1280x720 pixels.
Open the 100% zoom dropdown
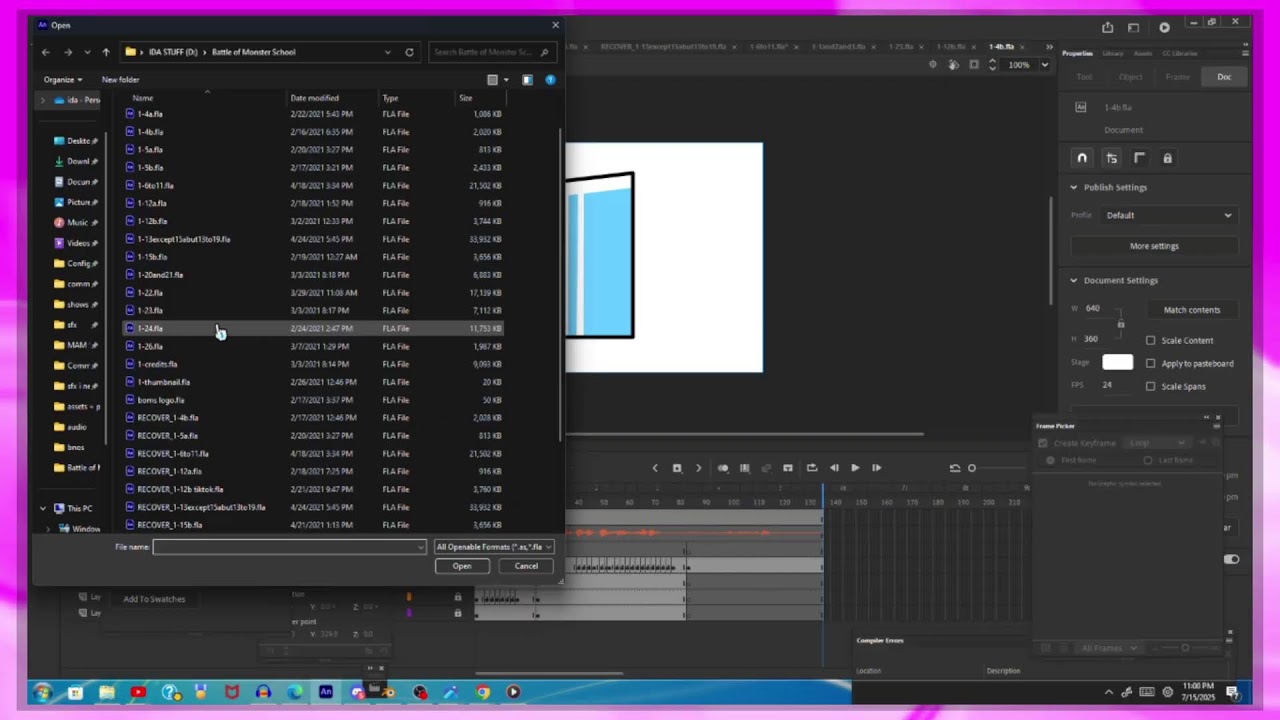tap(1044, 65)
